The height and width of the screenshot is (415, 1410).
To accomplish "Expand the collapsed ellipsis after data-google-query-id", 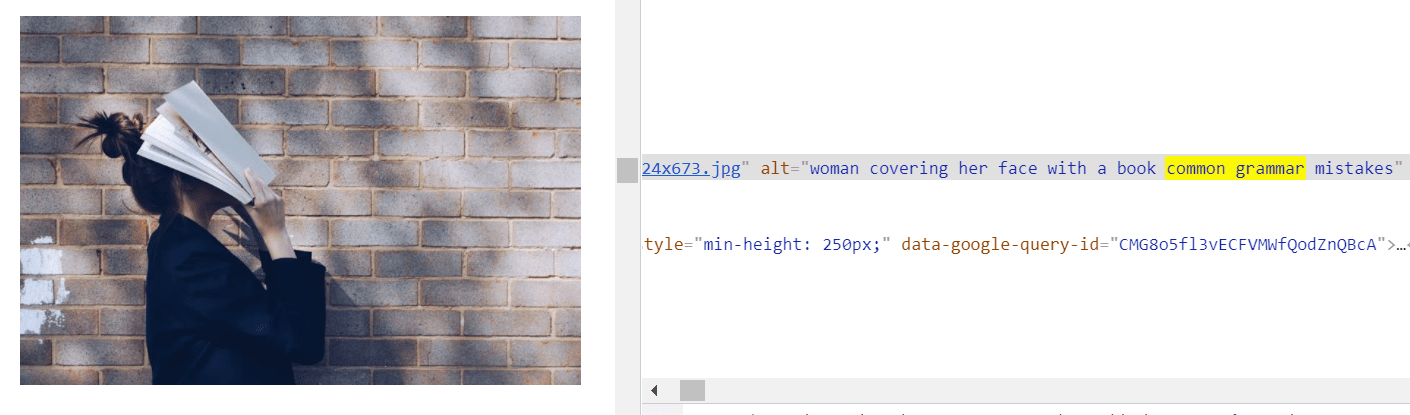I will point(1399,243).
